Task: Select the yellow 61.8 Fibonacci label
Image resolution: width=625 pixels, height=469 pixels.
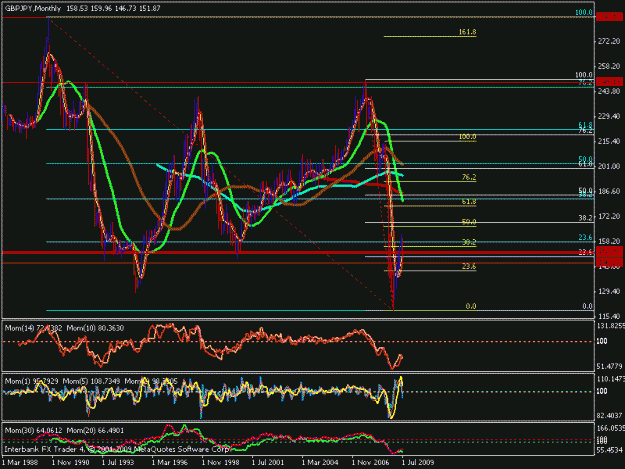Action: (469, 202)
